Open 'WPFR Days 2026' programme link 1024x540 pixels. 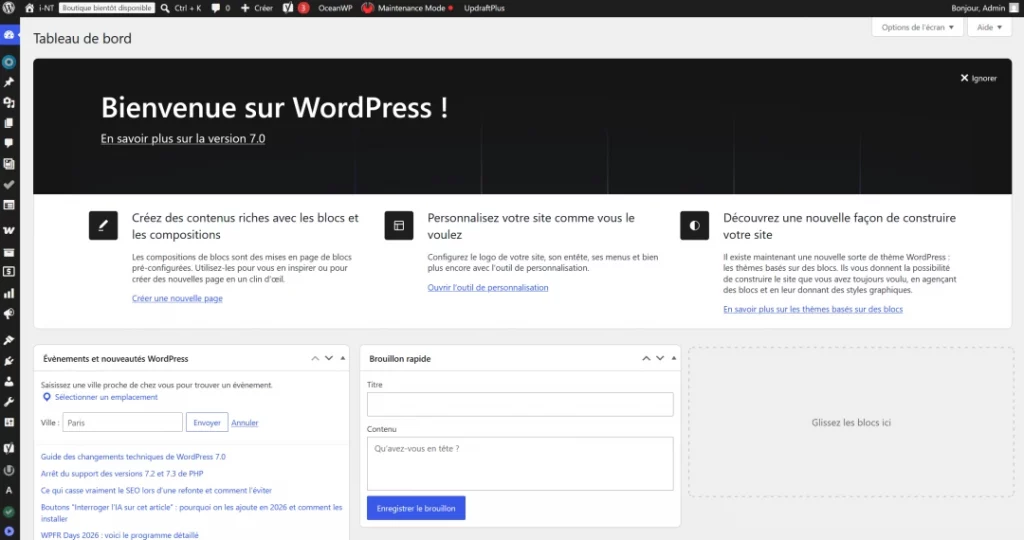click(120, 535)
